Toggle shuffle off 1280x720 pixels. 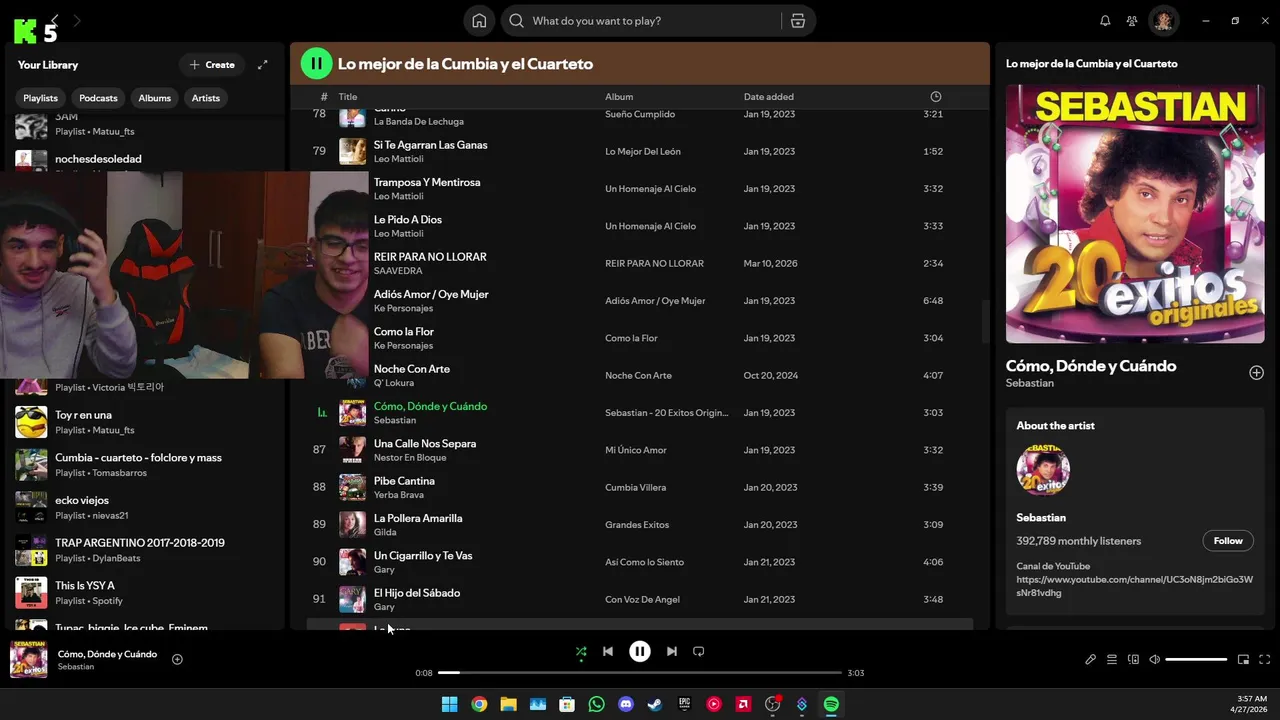pyautogui.click(x=581, y=652)
